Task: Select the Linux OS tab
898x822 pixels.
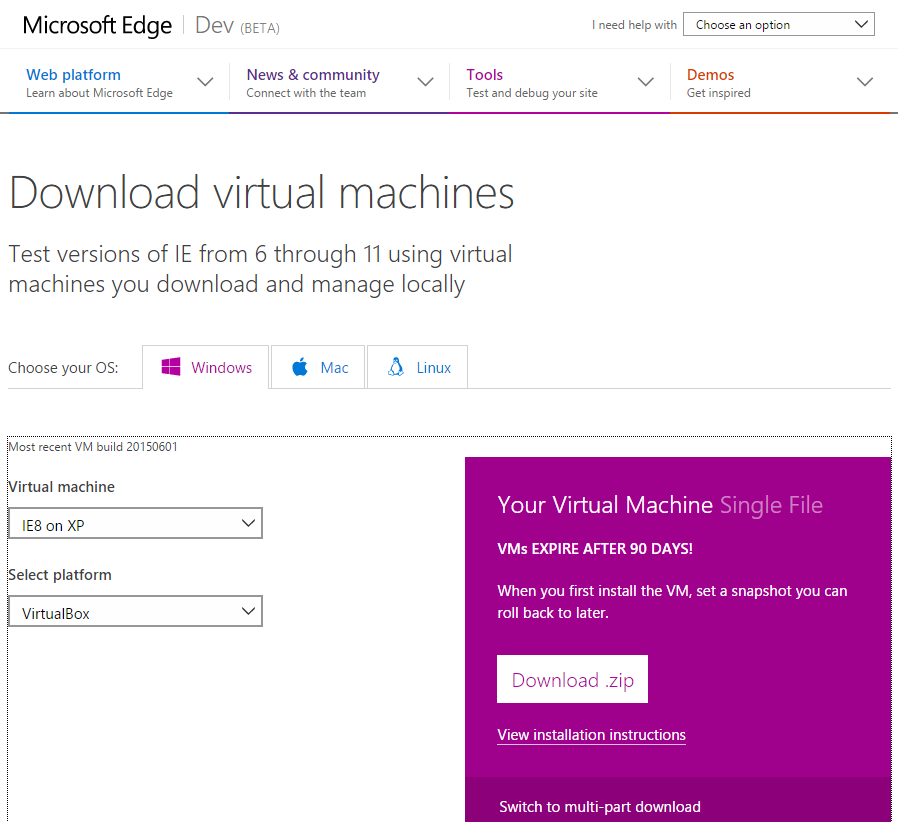Action: pyautogui.click(x=418, y=367)
